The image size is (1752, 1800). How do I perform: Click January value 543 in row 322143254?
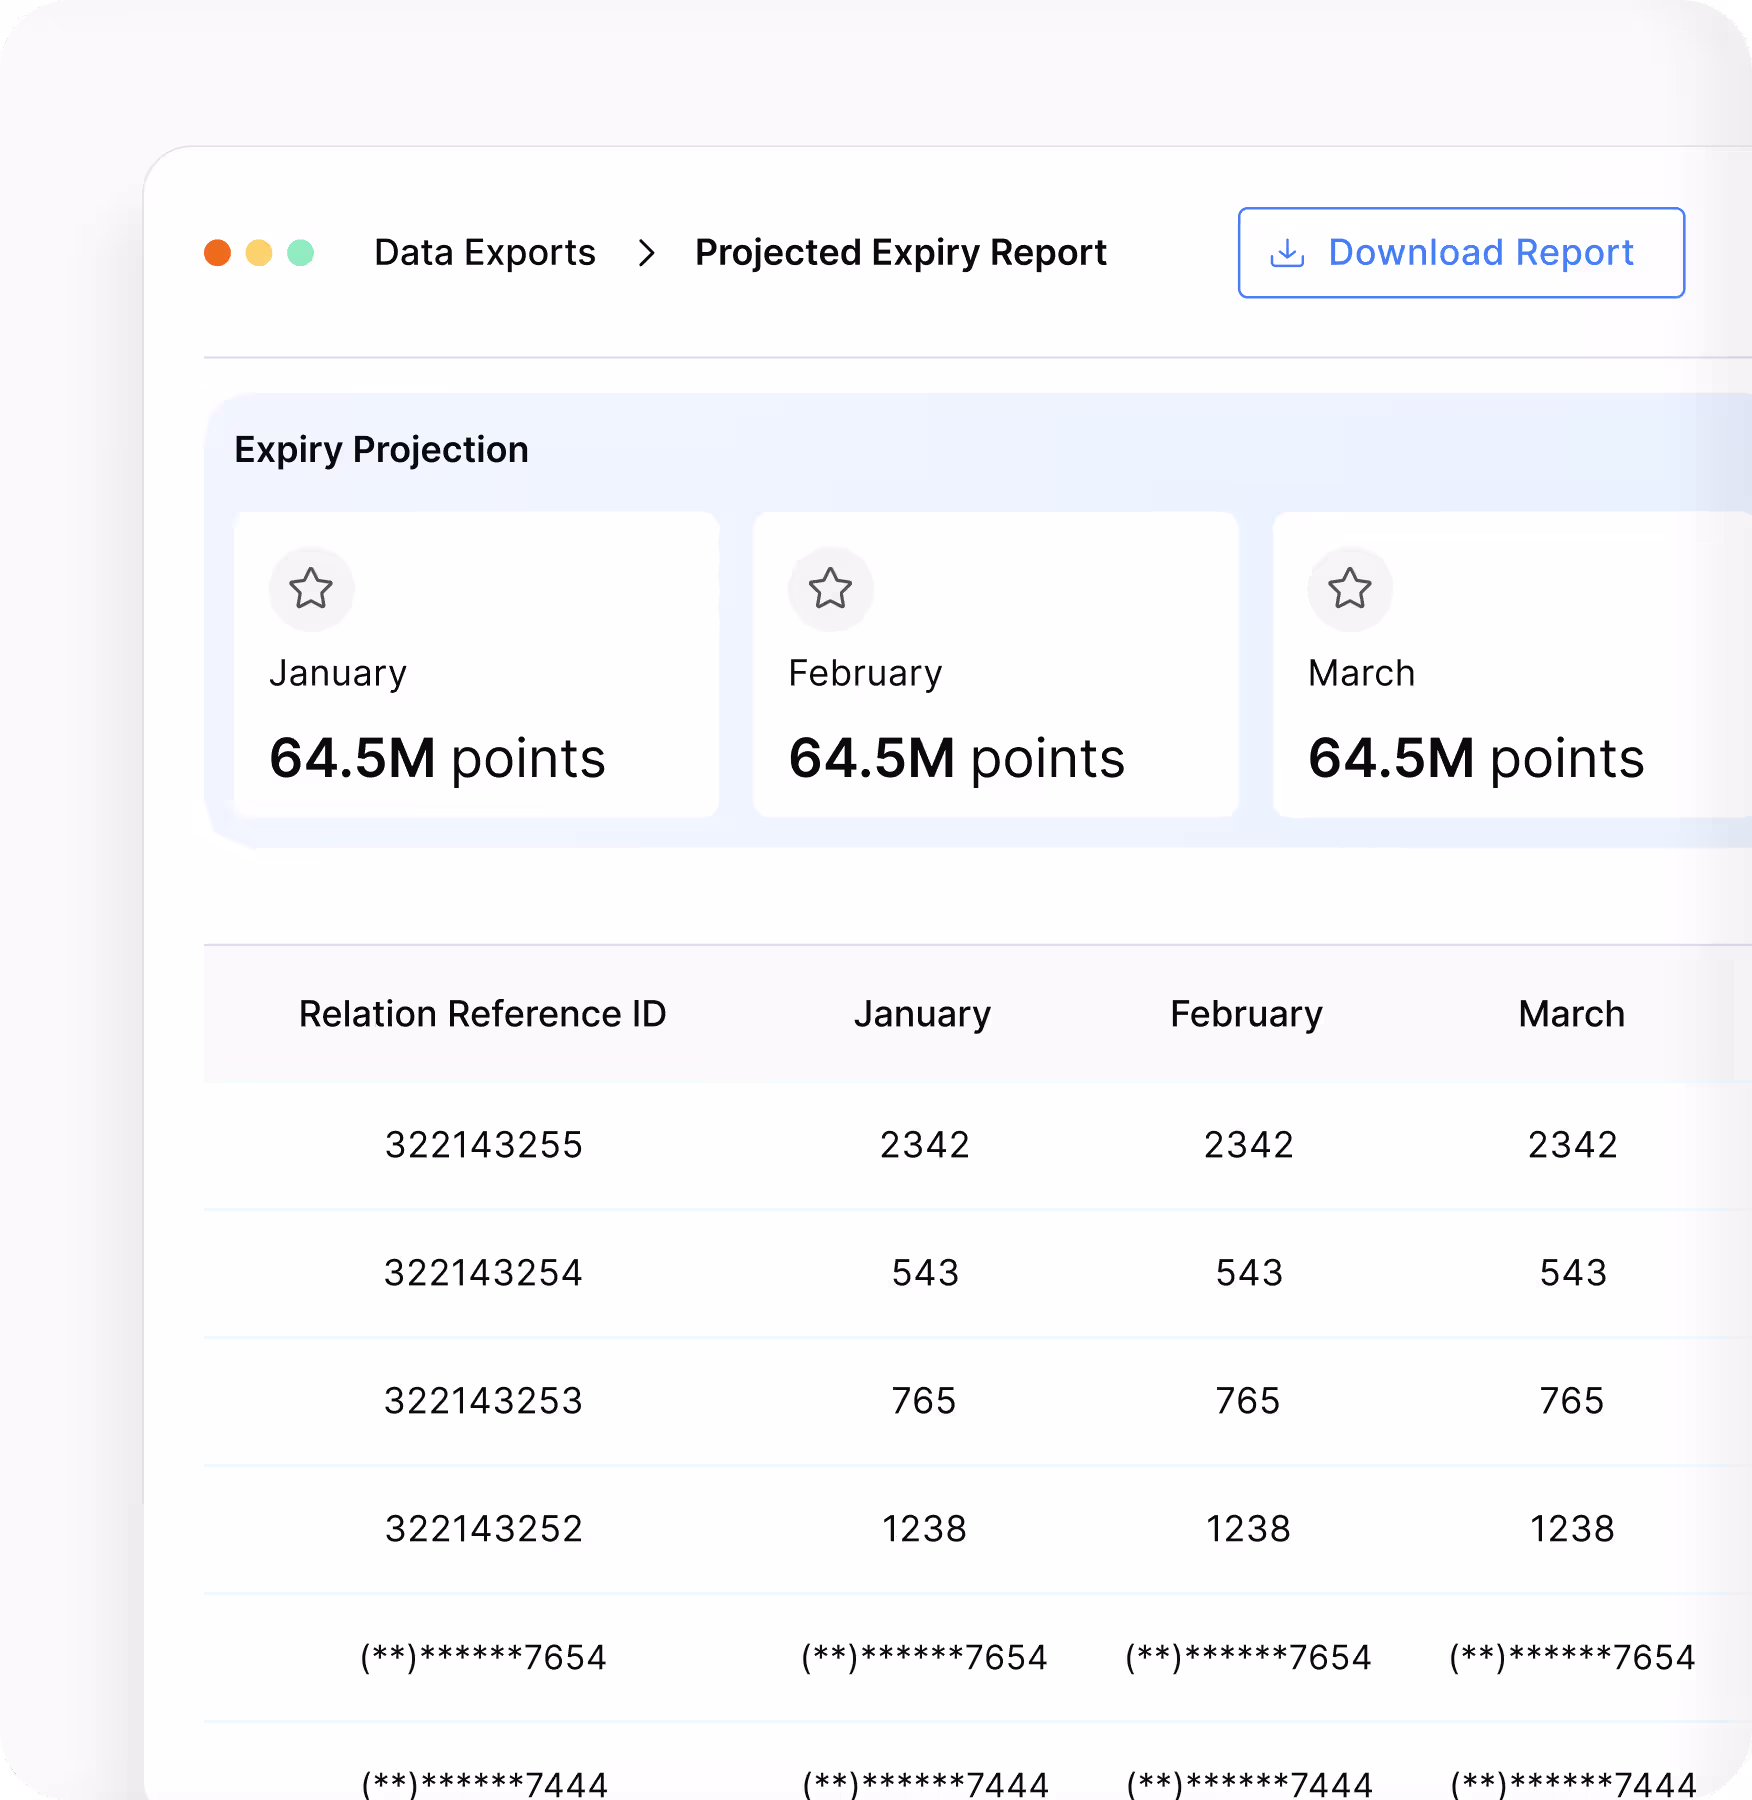pos(925,1273)
